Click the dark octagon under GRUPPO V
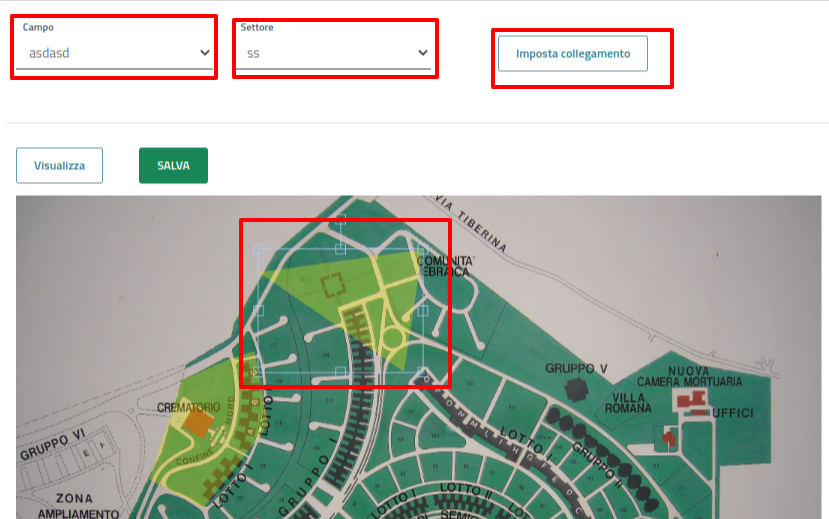829x519 pixels. [576, 389]
